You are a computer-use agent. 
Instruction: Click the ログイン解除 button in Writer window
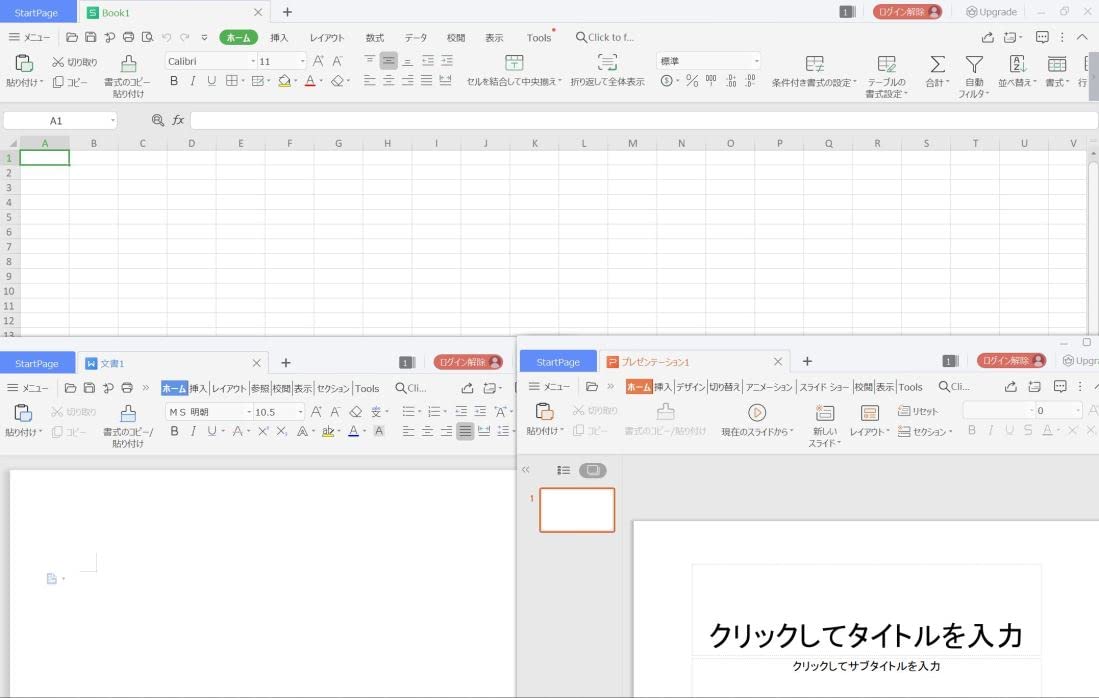[468, 362]
